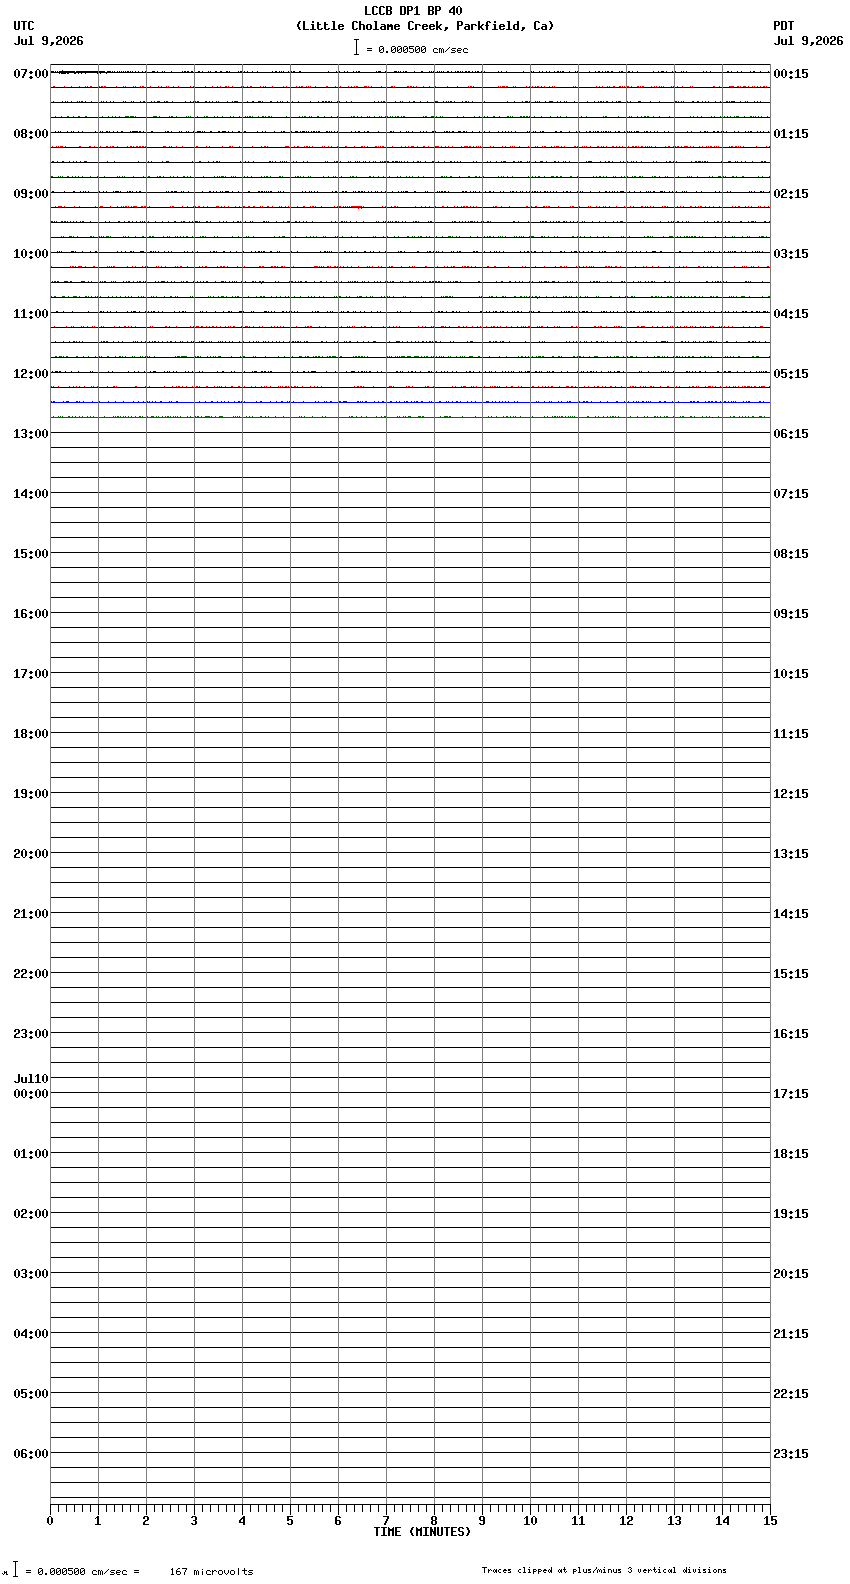Select the 'Jul 9,2026' date under UTC
Viewport: 850px width, 1584px height.
click(49, 41)
